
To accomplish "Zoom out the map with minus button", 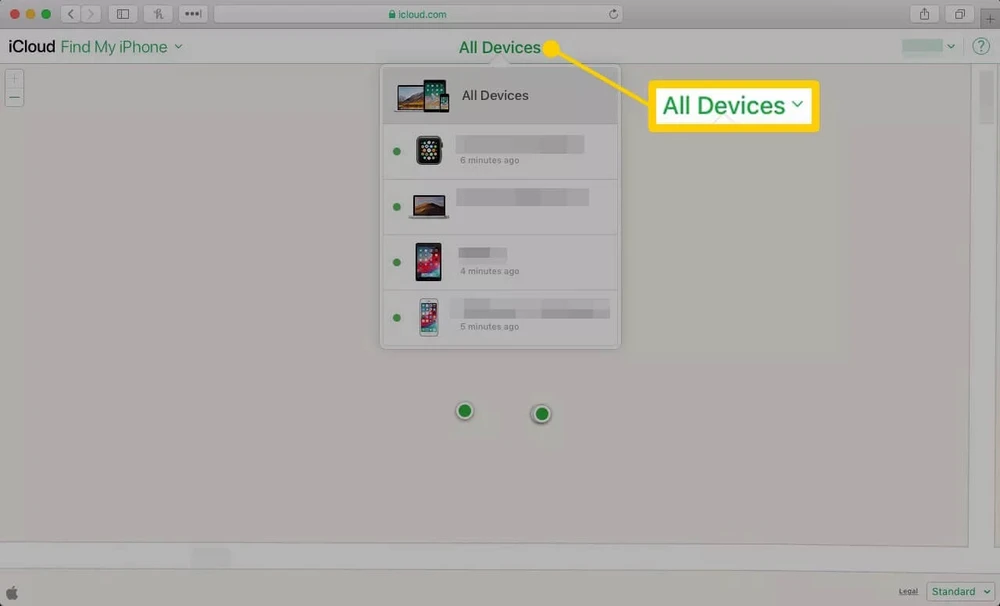I will coord(14,97).
